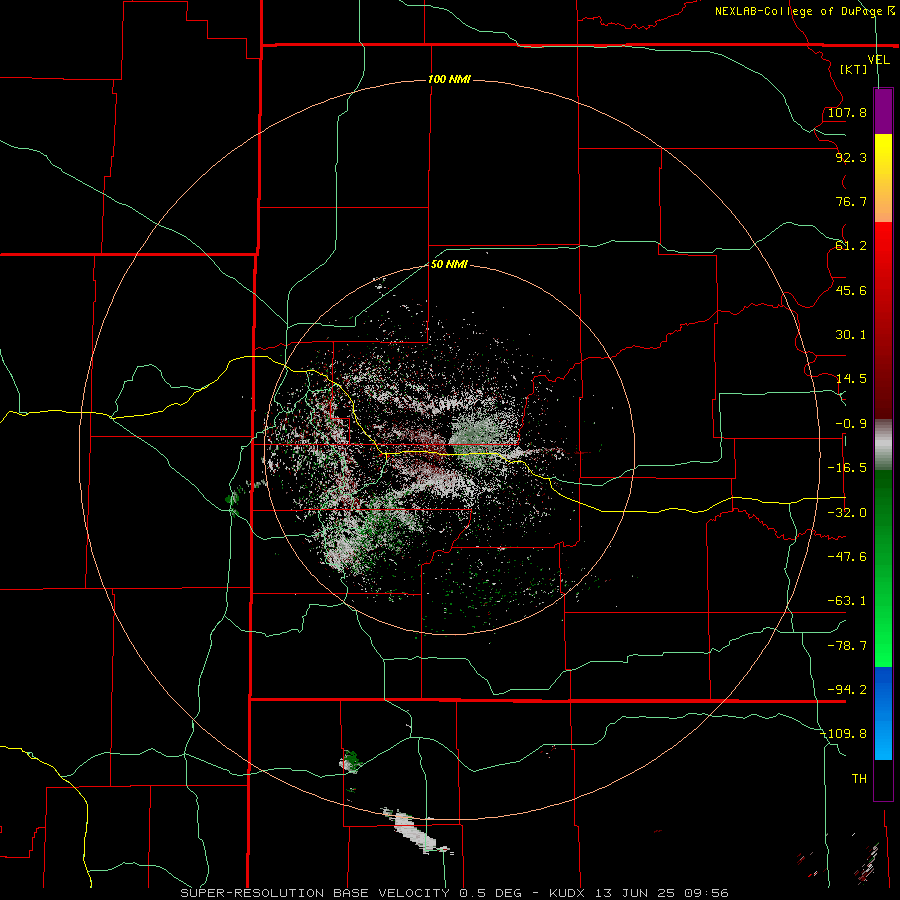The image size is (900, 900).
Task: Click the -0.9 legend value
Action: [x=851, y=424]
